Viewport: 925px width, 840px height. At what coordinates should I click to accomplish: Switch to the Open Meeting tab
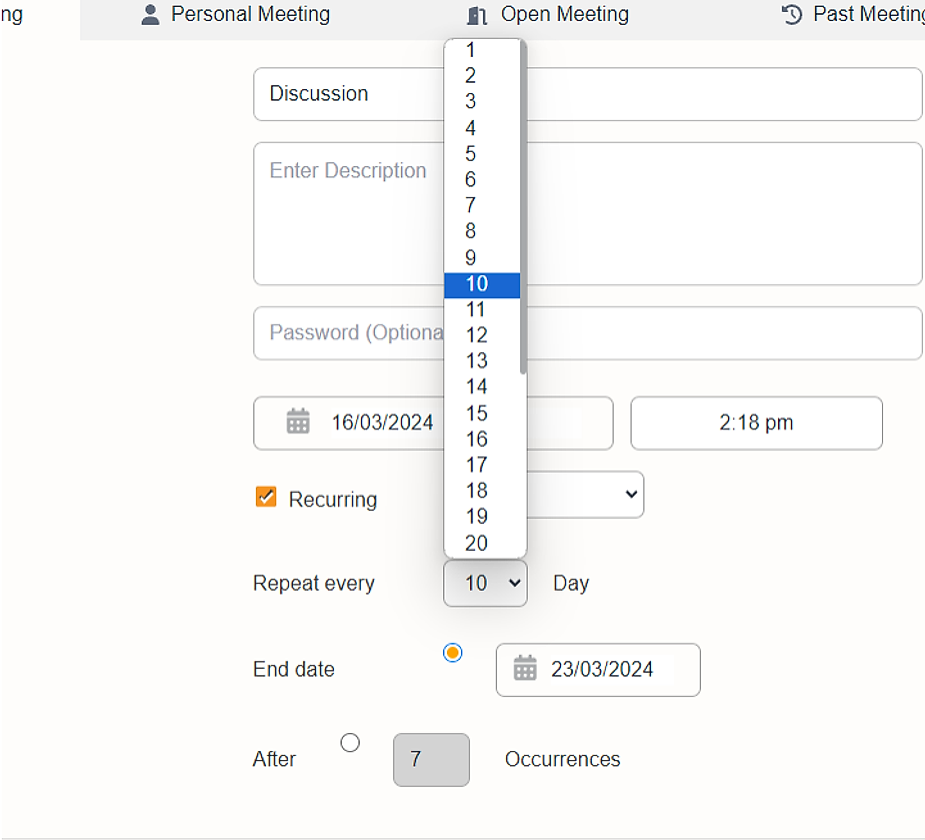click(548, 14)
